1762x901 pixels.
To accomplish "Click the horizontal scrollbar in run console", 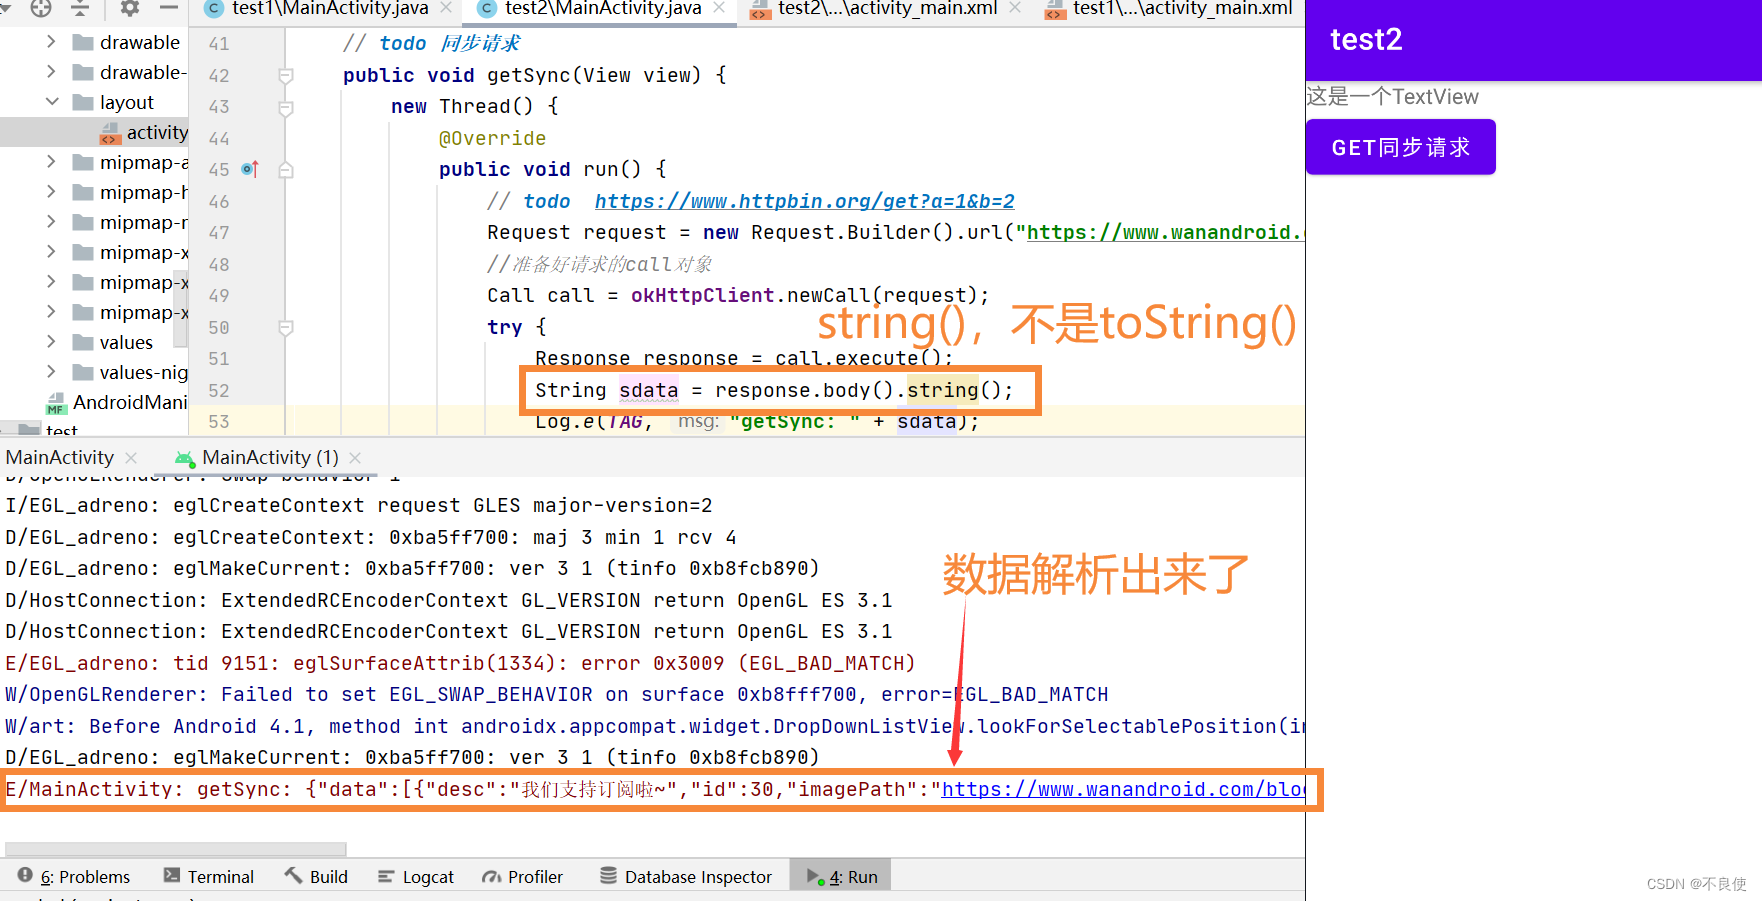I will tap(176, 849).
